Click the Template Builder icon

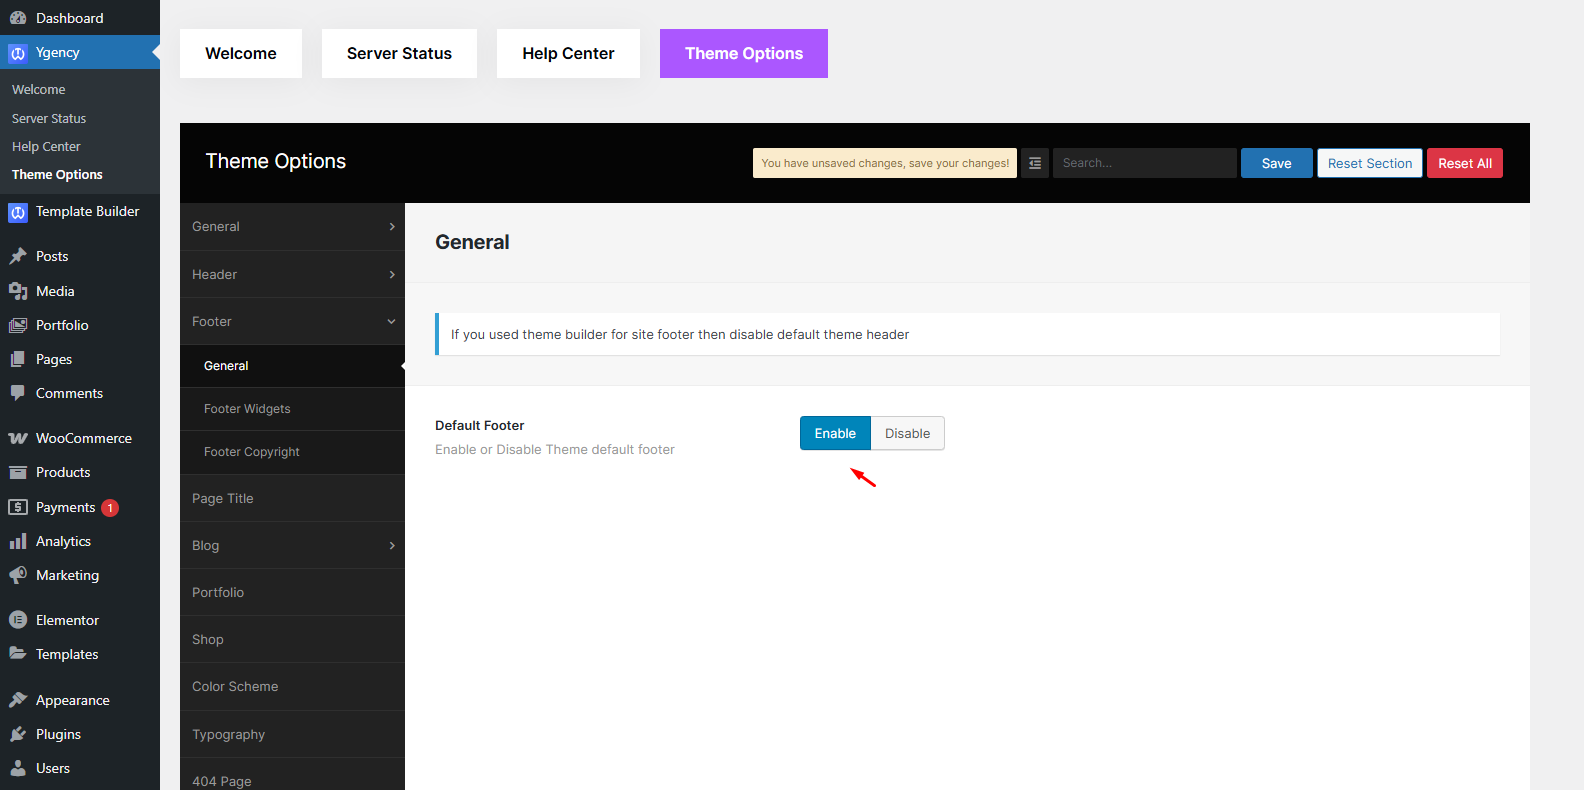pyautogui.click(x=18, y=212)
